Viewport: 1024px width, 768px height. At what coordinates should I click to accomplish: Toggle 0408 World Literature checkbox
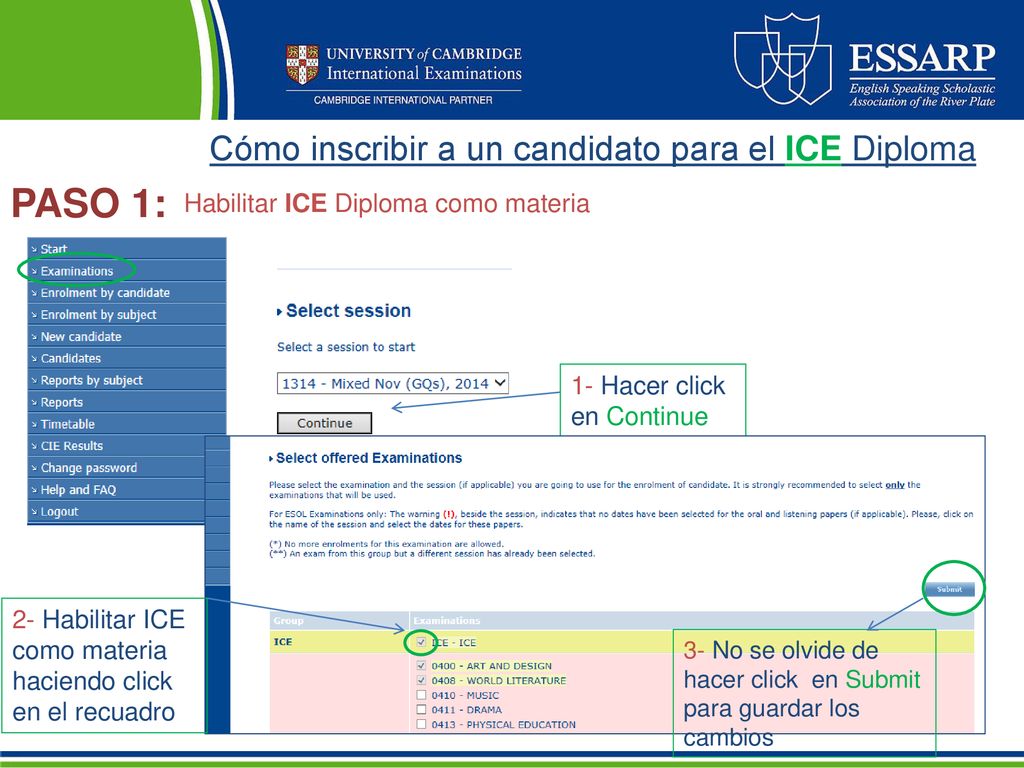[421, 680]
